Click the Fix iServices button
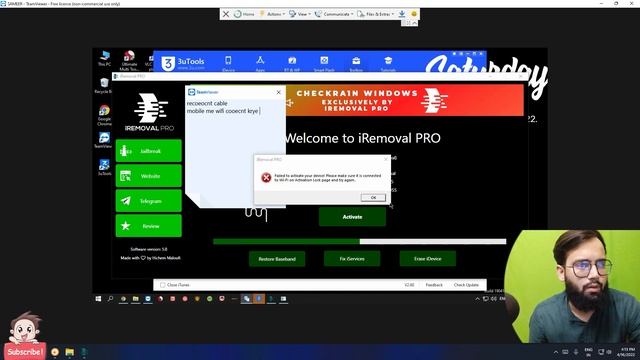Viewport: 640px width, 360px height. coord(352,259)
